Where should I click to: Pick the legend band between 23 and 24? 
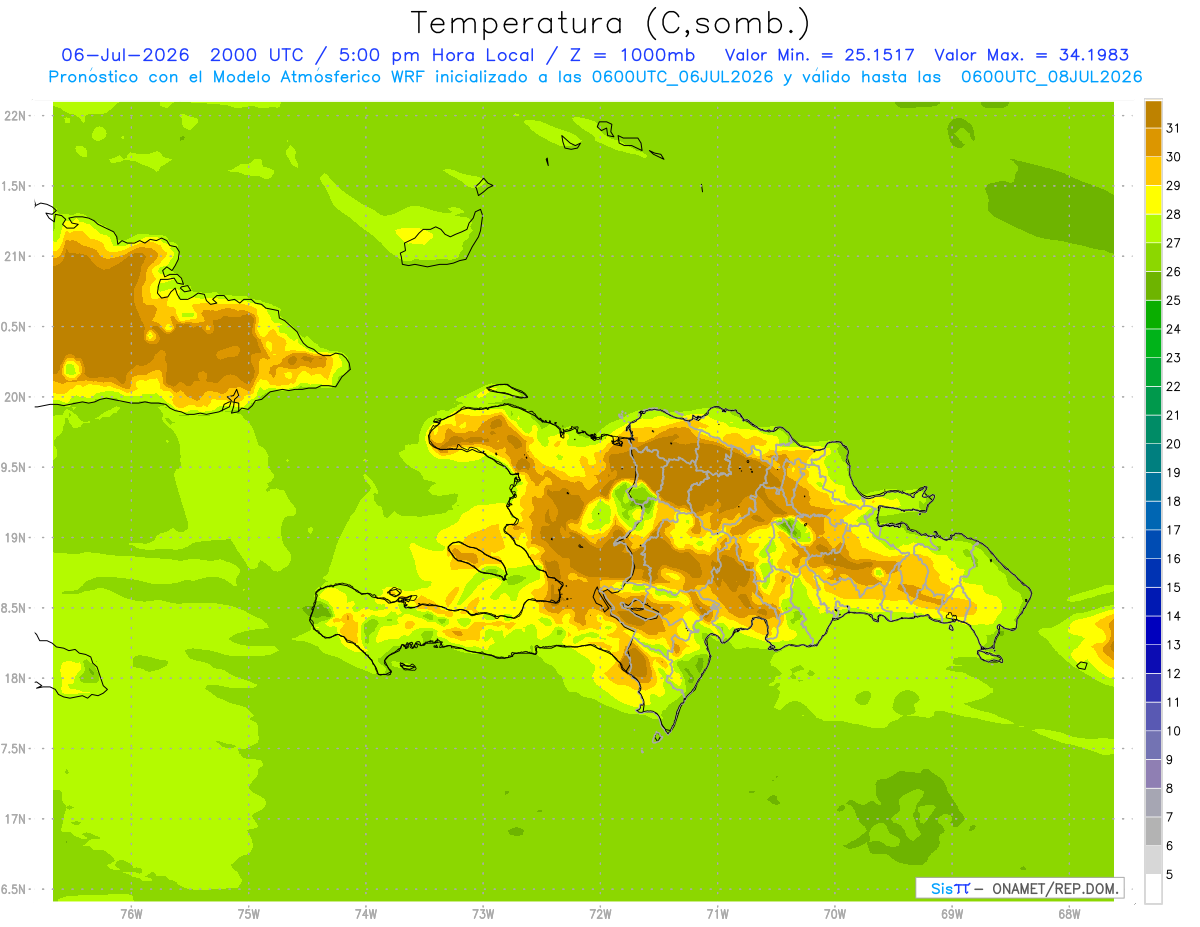point(1153,344)
